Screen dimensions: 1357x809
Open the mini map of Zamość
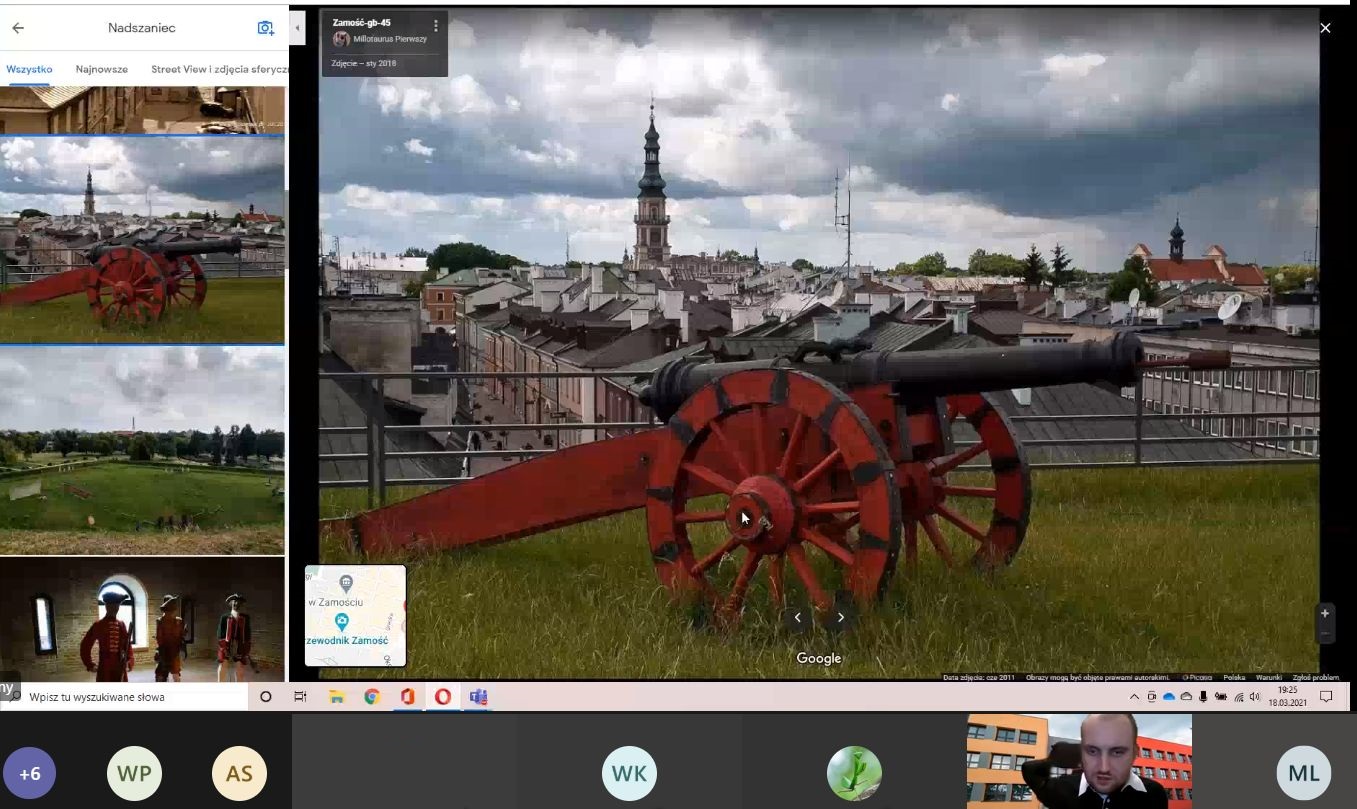[x=355, y=615]
